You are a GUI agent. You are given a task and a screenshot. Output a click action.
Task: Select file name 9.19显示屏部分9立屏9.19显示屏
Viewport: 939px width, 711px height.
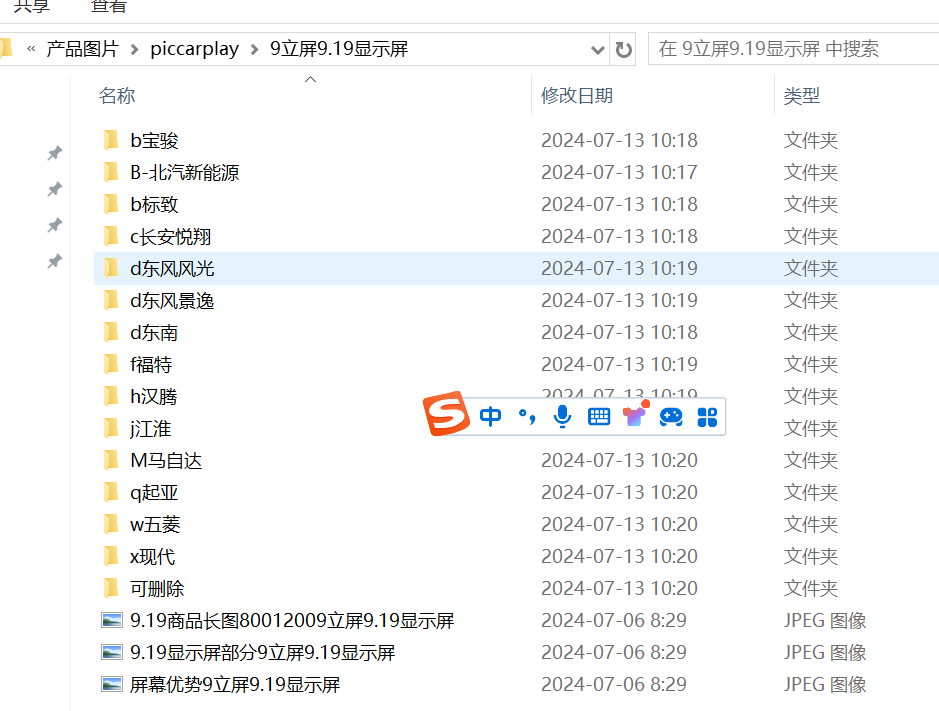[x=262, y=652]
